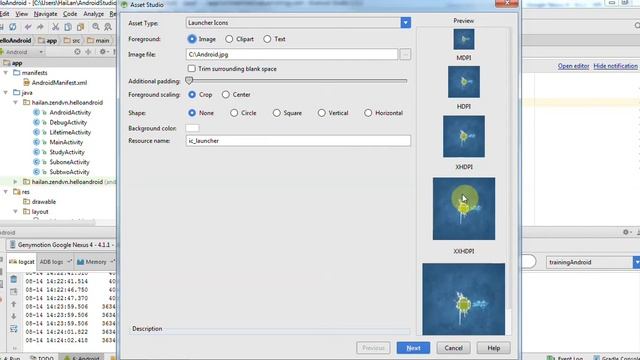Click the AndroidManifest.xml file icon

pyautogui.click(x=27, y=82)
